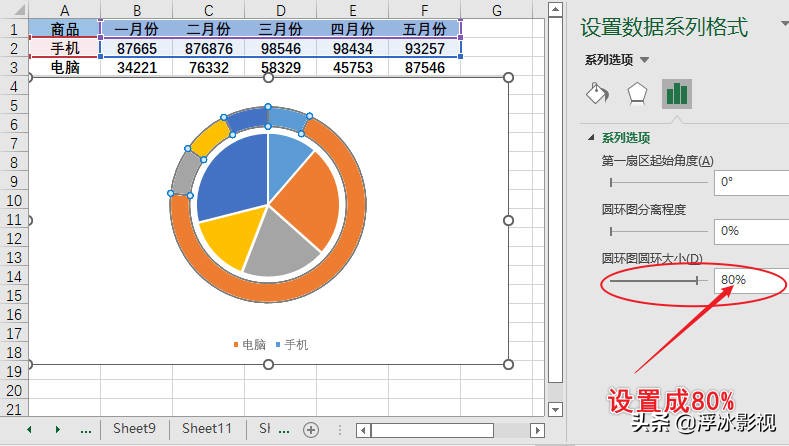Select cell containing 五月份
789x446 pixels.
click(x=424, y=29)
